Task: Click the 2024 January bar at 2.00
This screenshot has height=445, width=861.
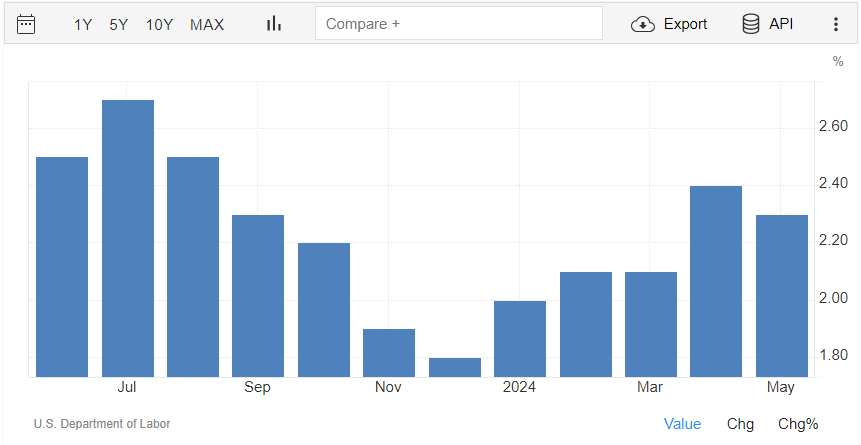Action: 520,339
